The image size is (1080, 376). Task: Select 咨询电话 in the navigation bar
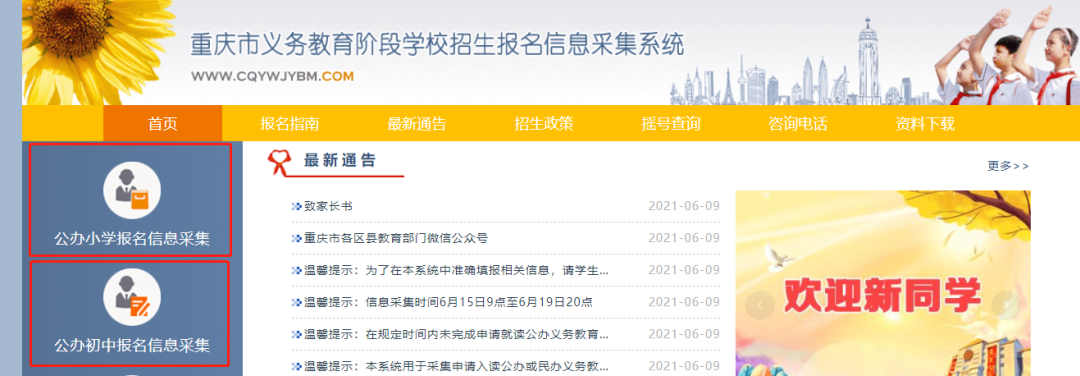coord(798,124)
